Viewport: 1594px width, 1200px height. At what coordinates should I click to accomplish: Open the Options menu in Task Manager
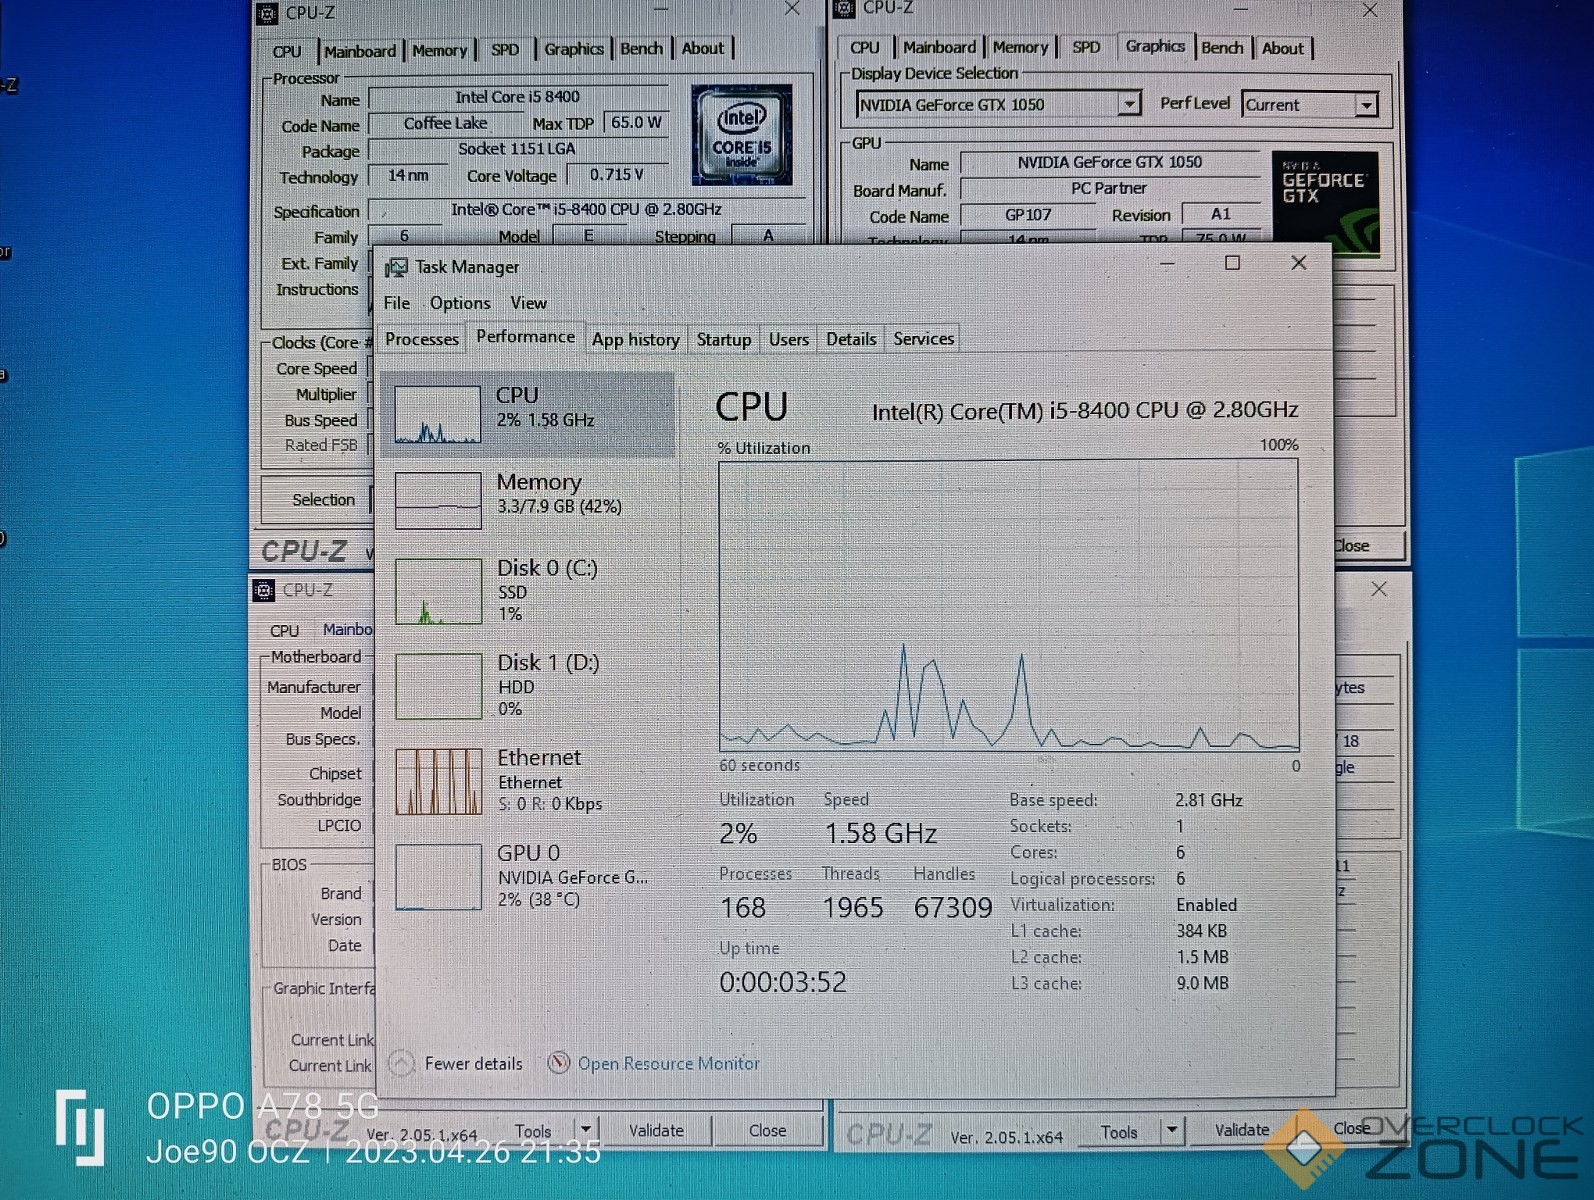460,303
